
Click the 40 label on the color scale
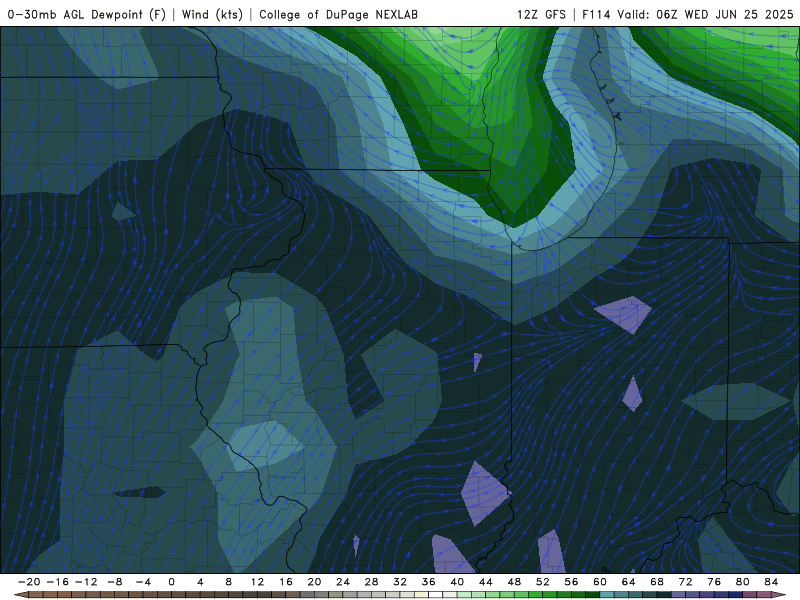457,582
